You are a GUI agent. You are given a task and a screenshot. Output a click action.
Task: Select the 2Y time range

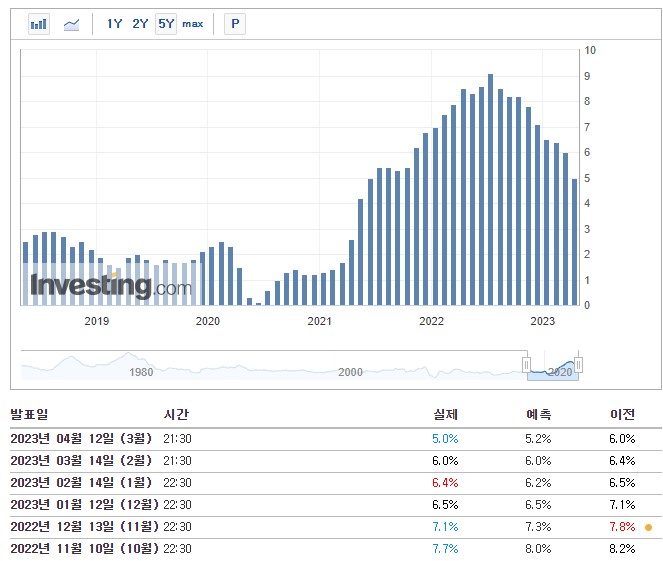pos(140,24)
